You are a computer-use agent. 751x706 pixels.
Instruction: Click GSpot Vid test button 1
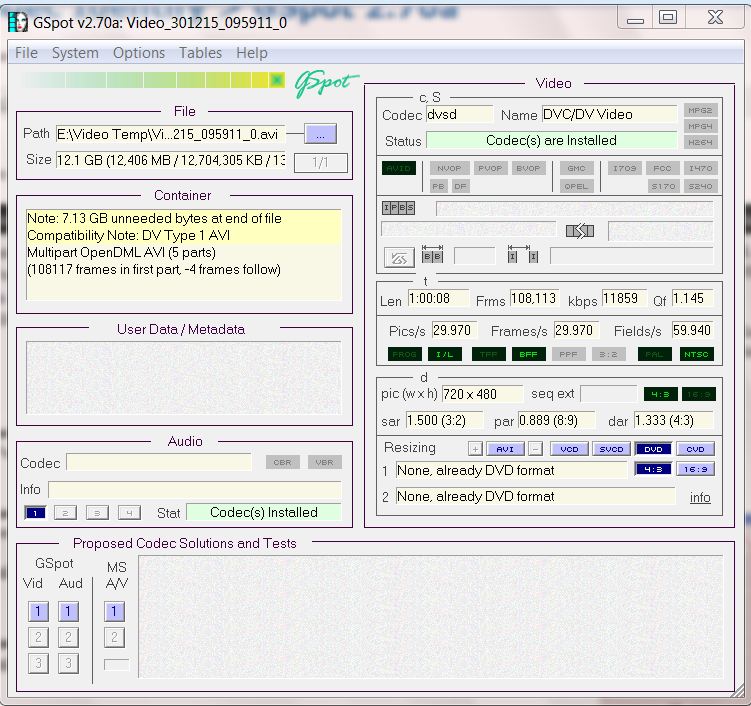tap(38, 612)
